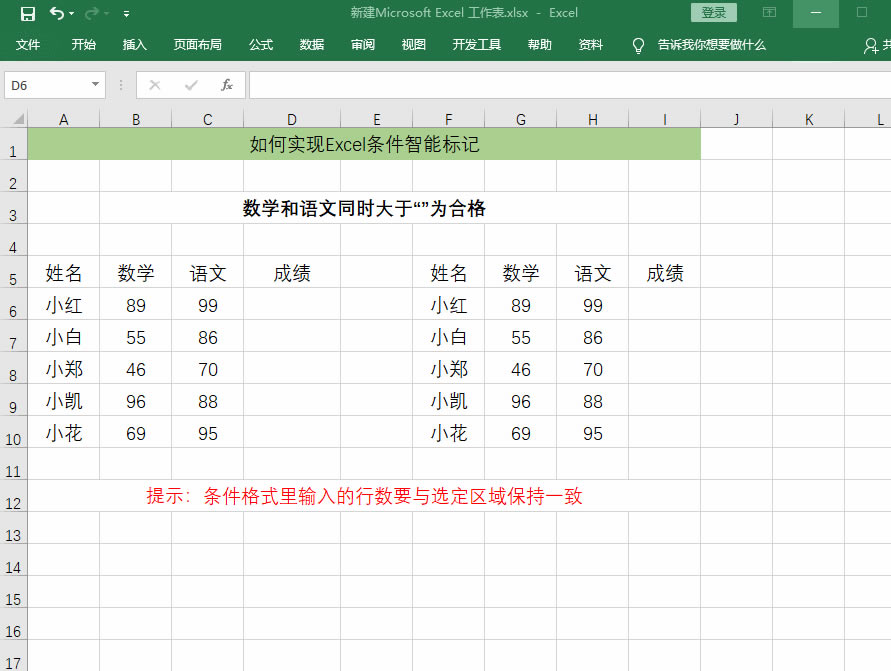Viewport: 891px width, 671px height.
Task: Expand the Name Box dropdown arrow
Action: (95, 85)
